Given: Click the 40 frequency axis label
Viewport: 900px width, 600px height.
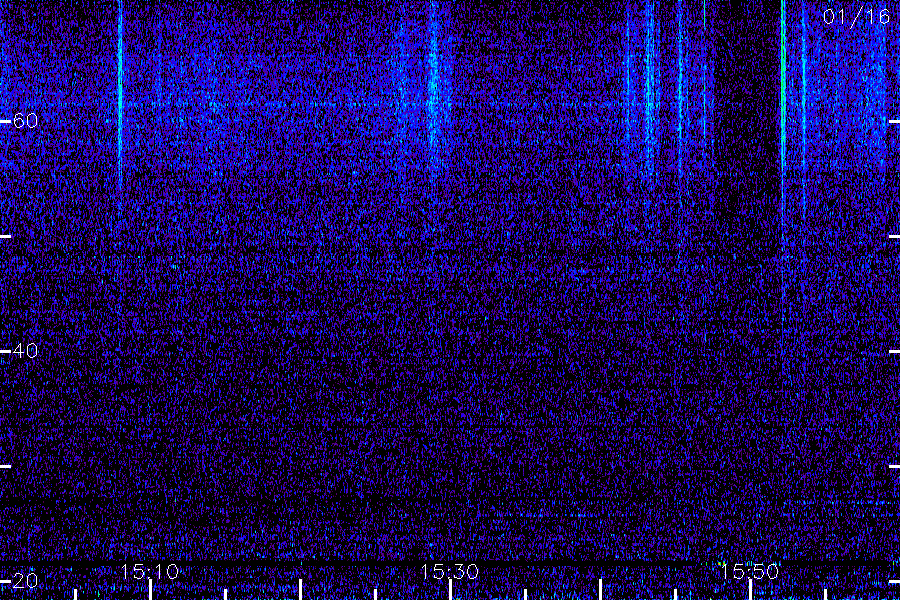Looking at the screenshot, I should point(25,350).
